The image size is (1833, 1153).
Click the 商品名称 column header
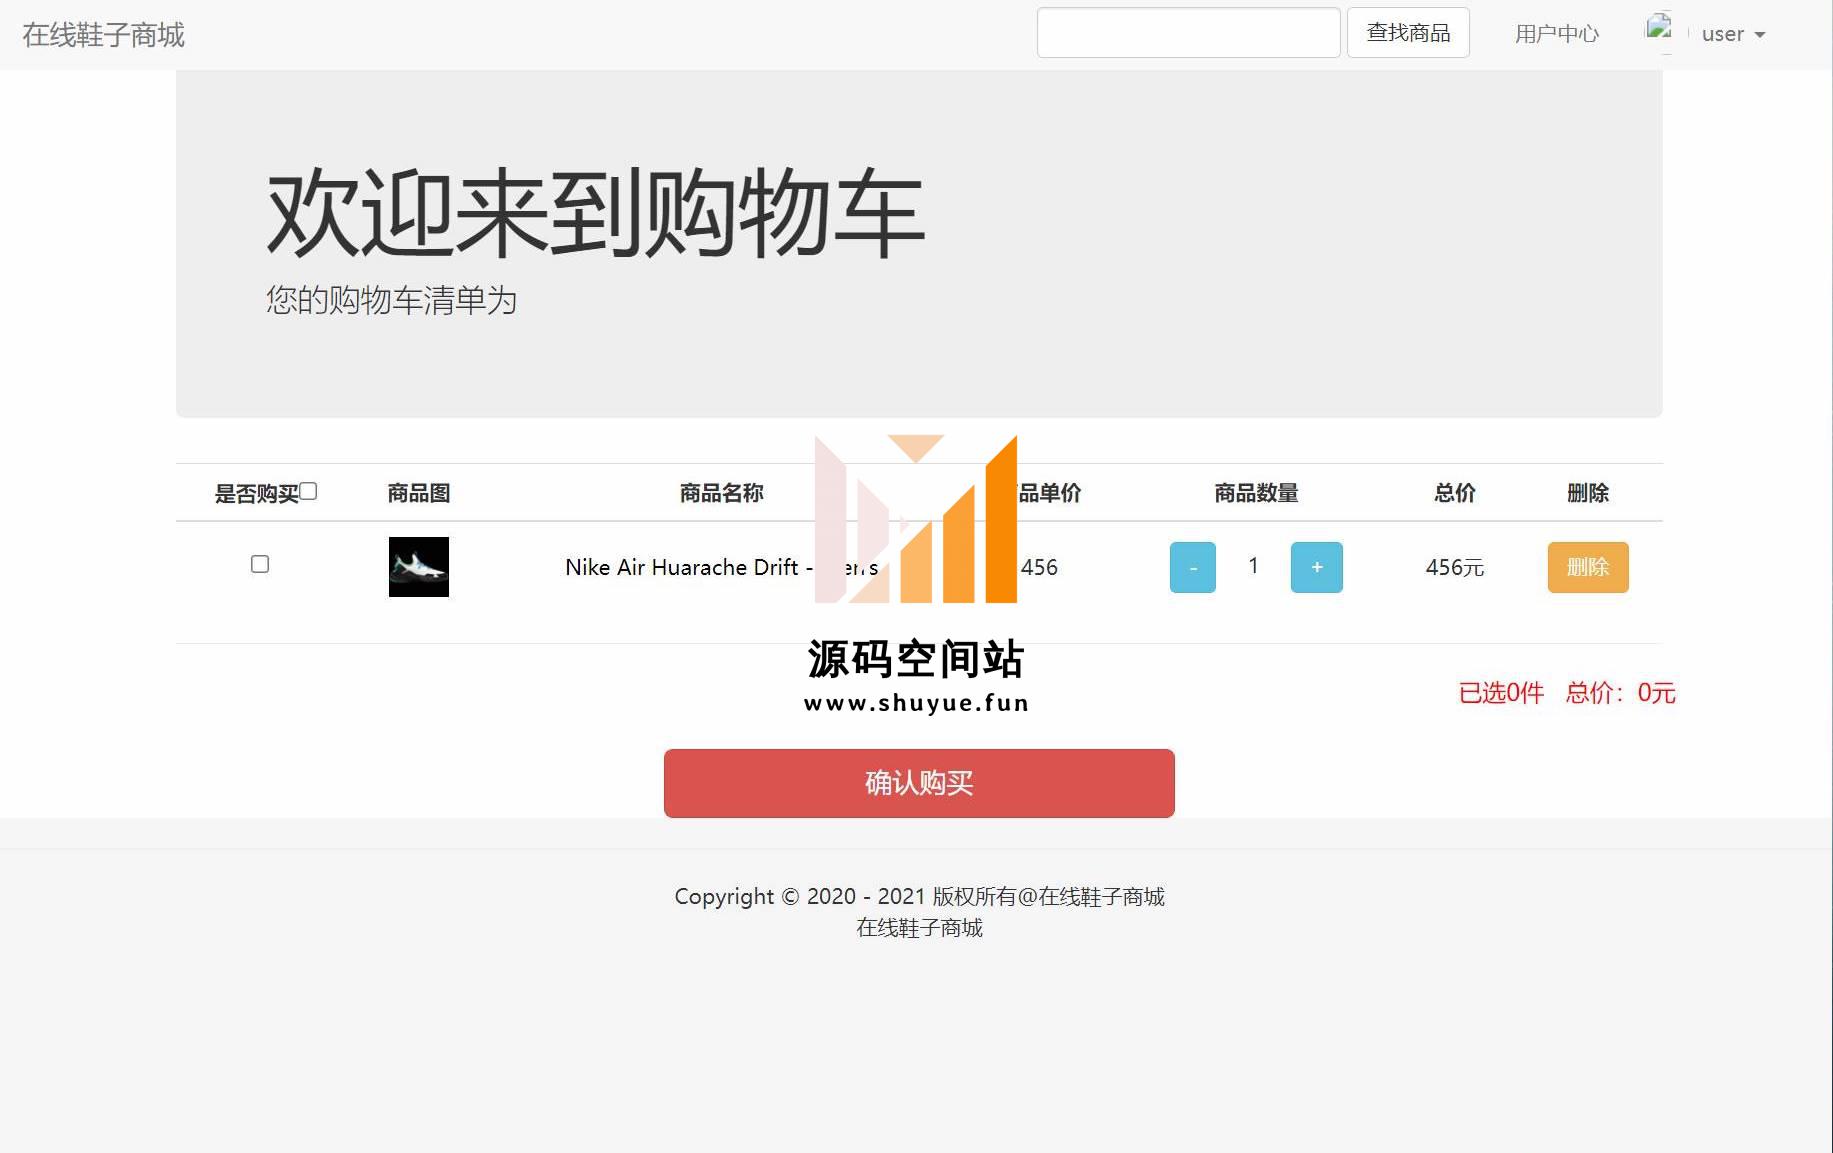[x=721, y=493]
